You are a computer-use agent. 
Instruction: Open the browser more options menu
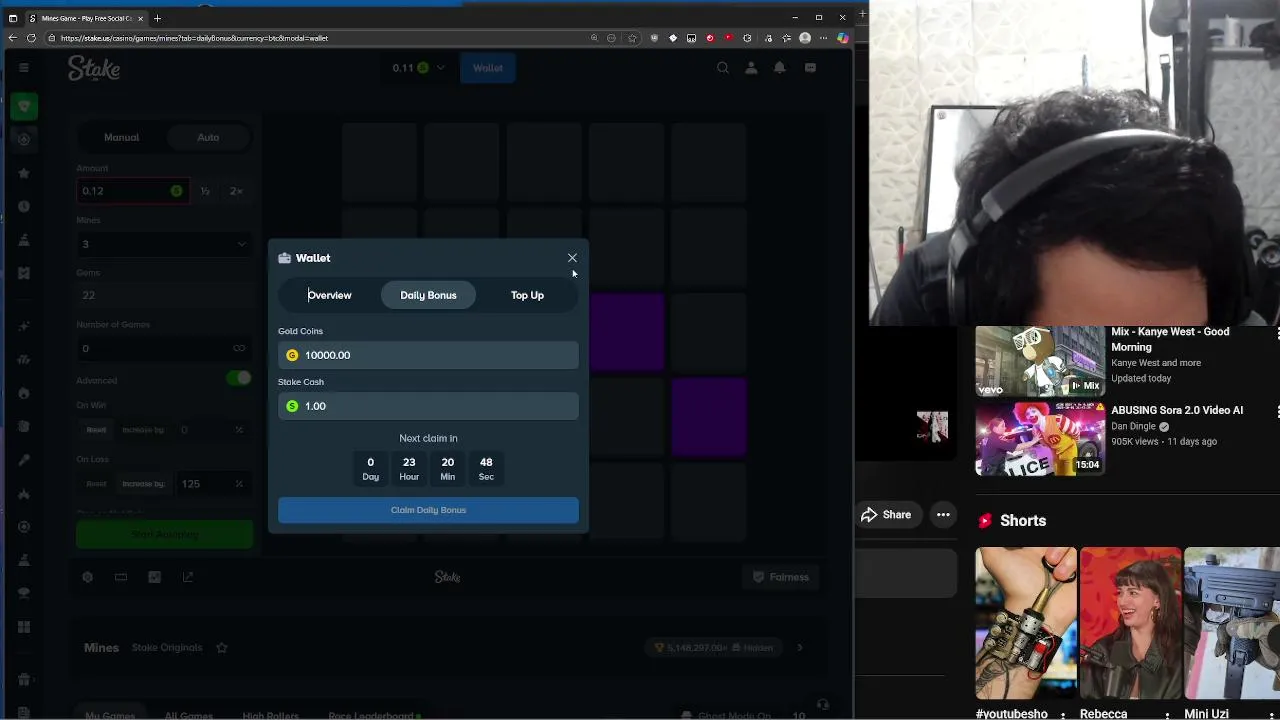point(824,38)
